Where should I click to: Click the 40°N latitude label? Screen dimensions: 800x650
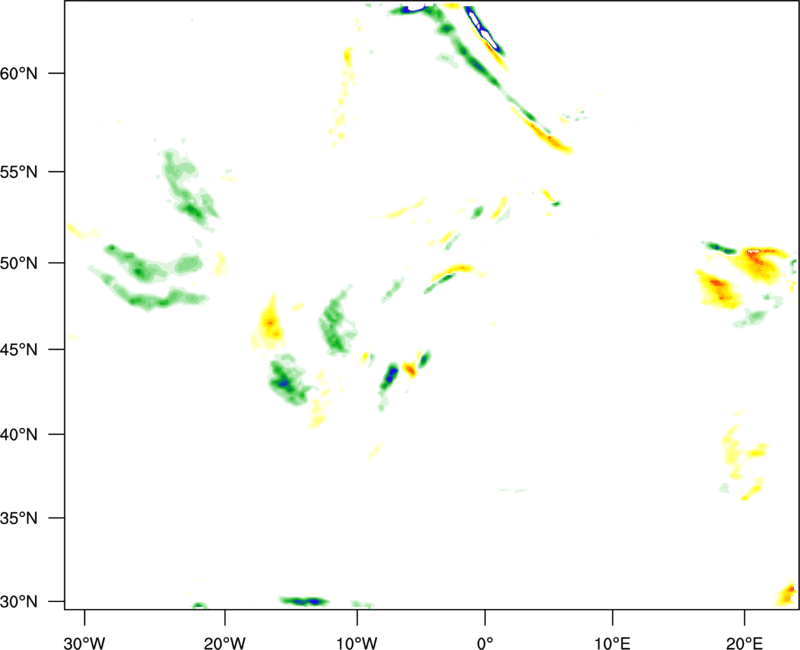point(19,435)
